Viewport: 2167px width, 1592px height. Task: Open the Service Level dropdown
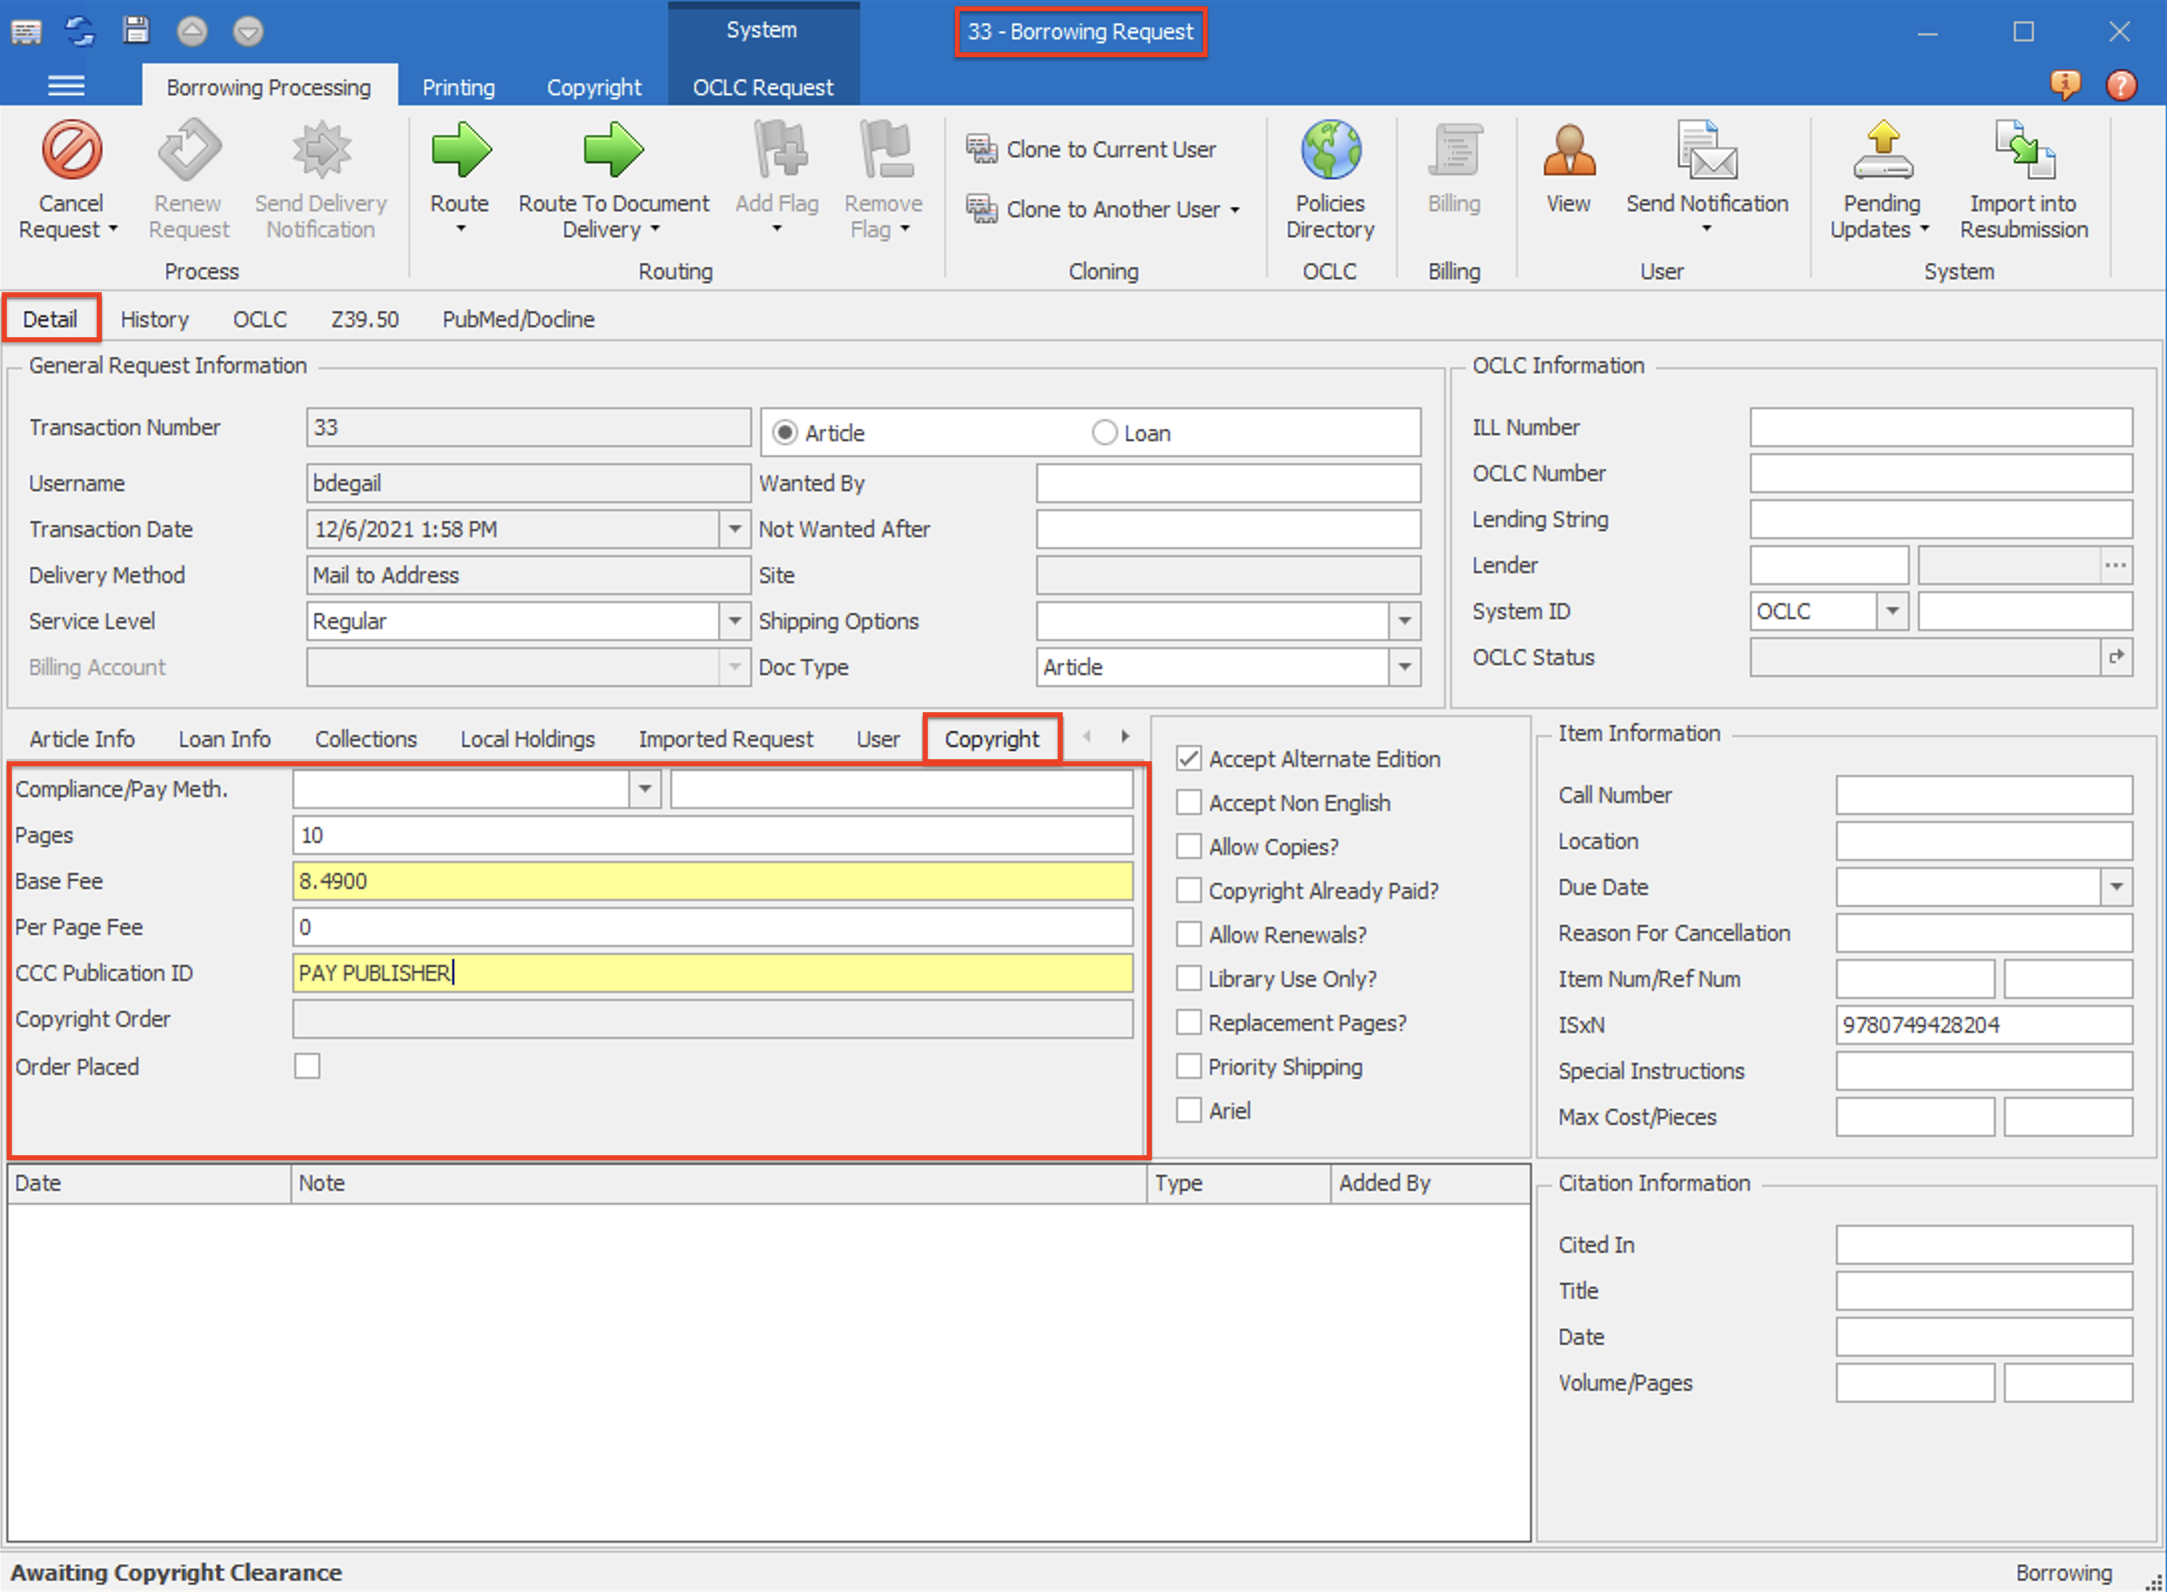(735, 621)
